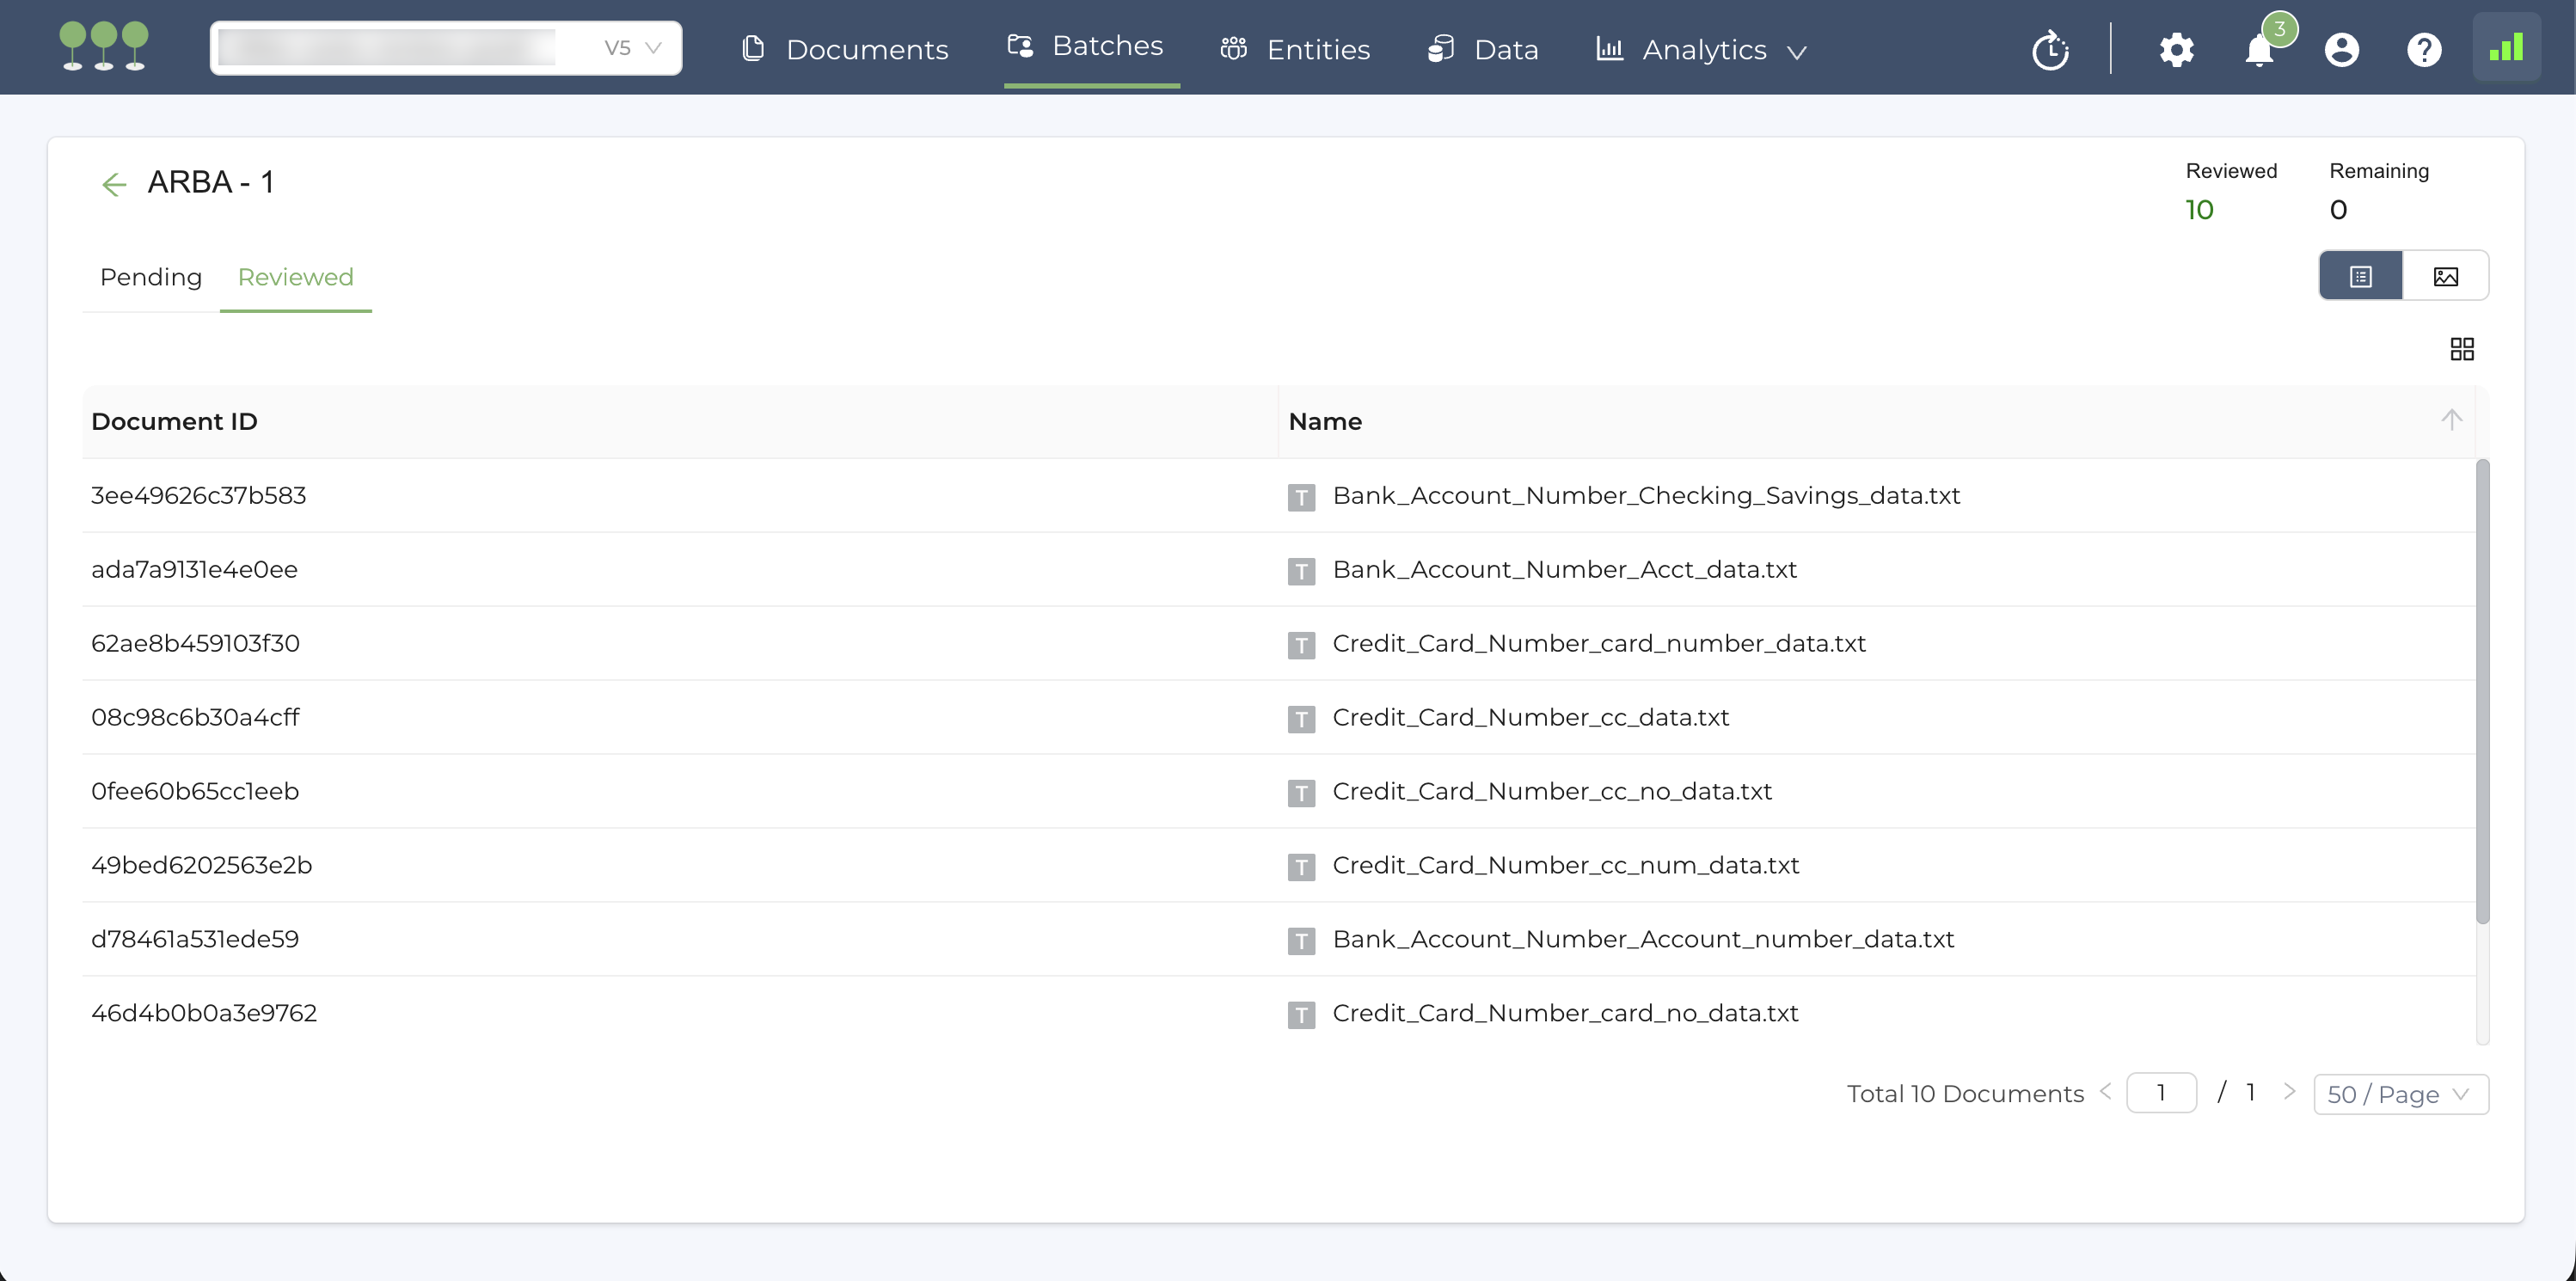Switch to the Pending tab

(151, 277)
